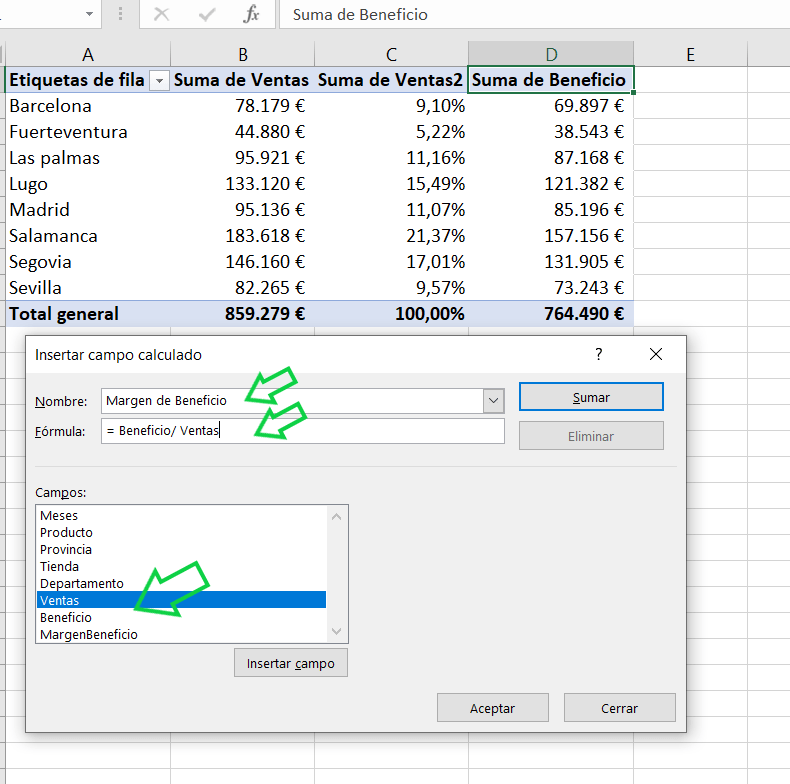This screenshot has width=790, height=784.
Task: Click cell showing 11,16% for Las palmas
Action: [391, 158]
